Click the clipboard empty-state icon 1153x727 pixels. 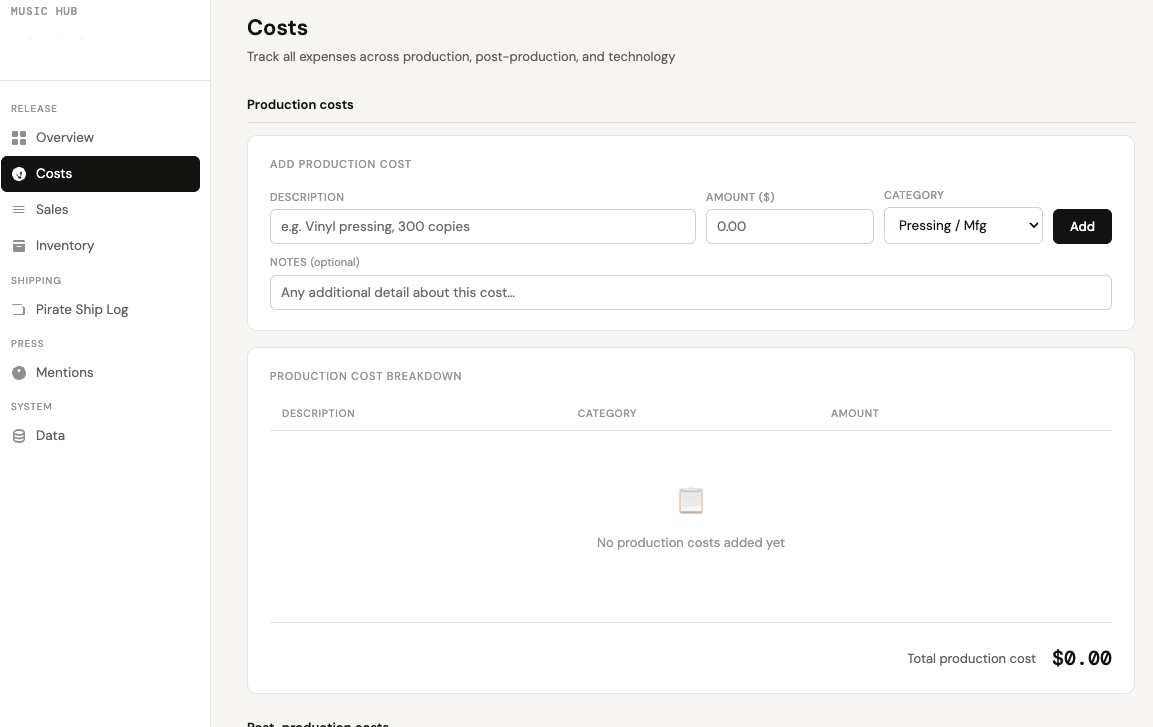pos(690,500)
